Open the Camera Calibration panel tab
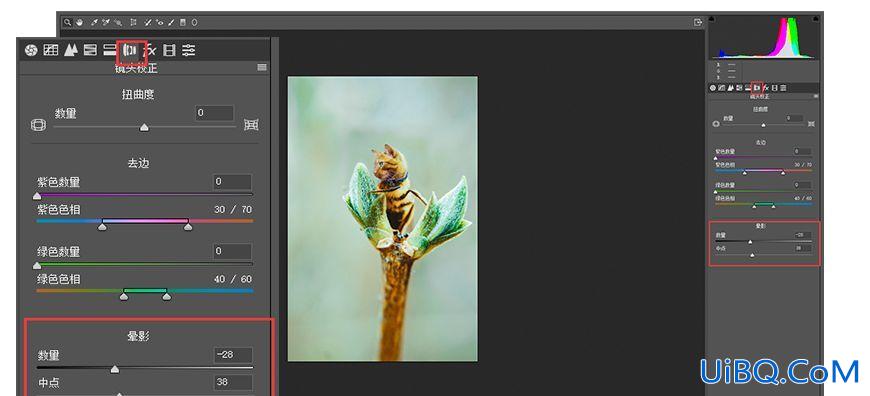Image resolution: width=870 pixels, height=396 pixels. [x=170, y=50]
